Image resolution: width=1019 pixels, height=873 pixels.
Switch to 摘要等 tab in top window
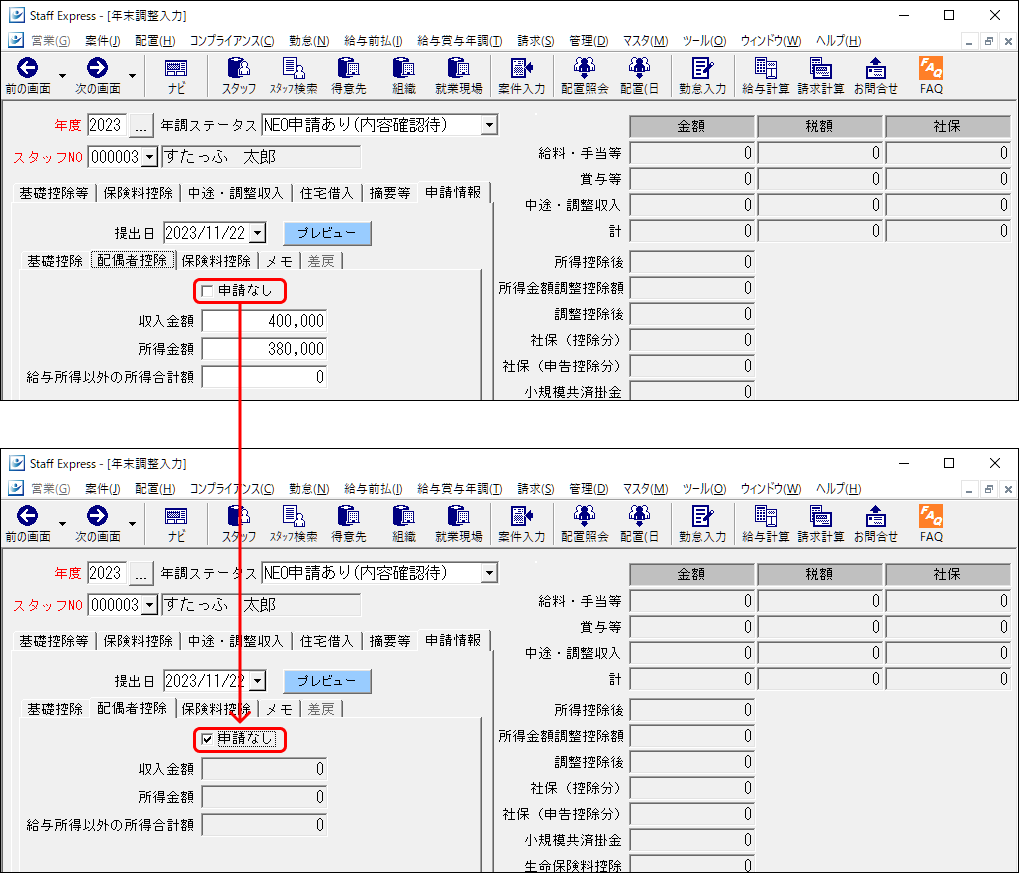click(x=389, y=193)
